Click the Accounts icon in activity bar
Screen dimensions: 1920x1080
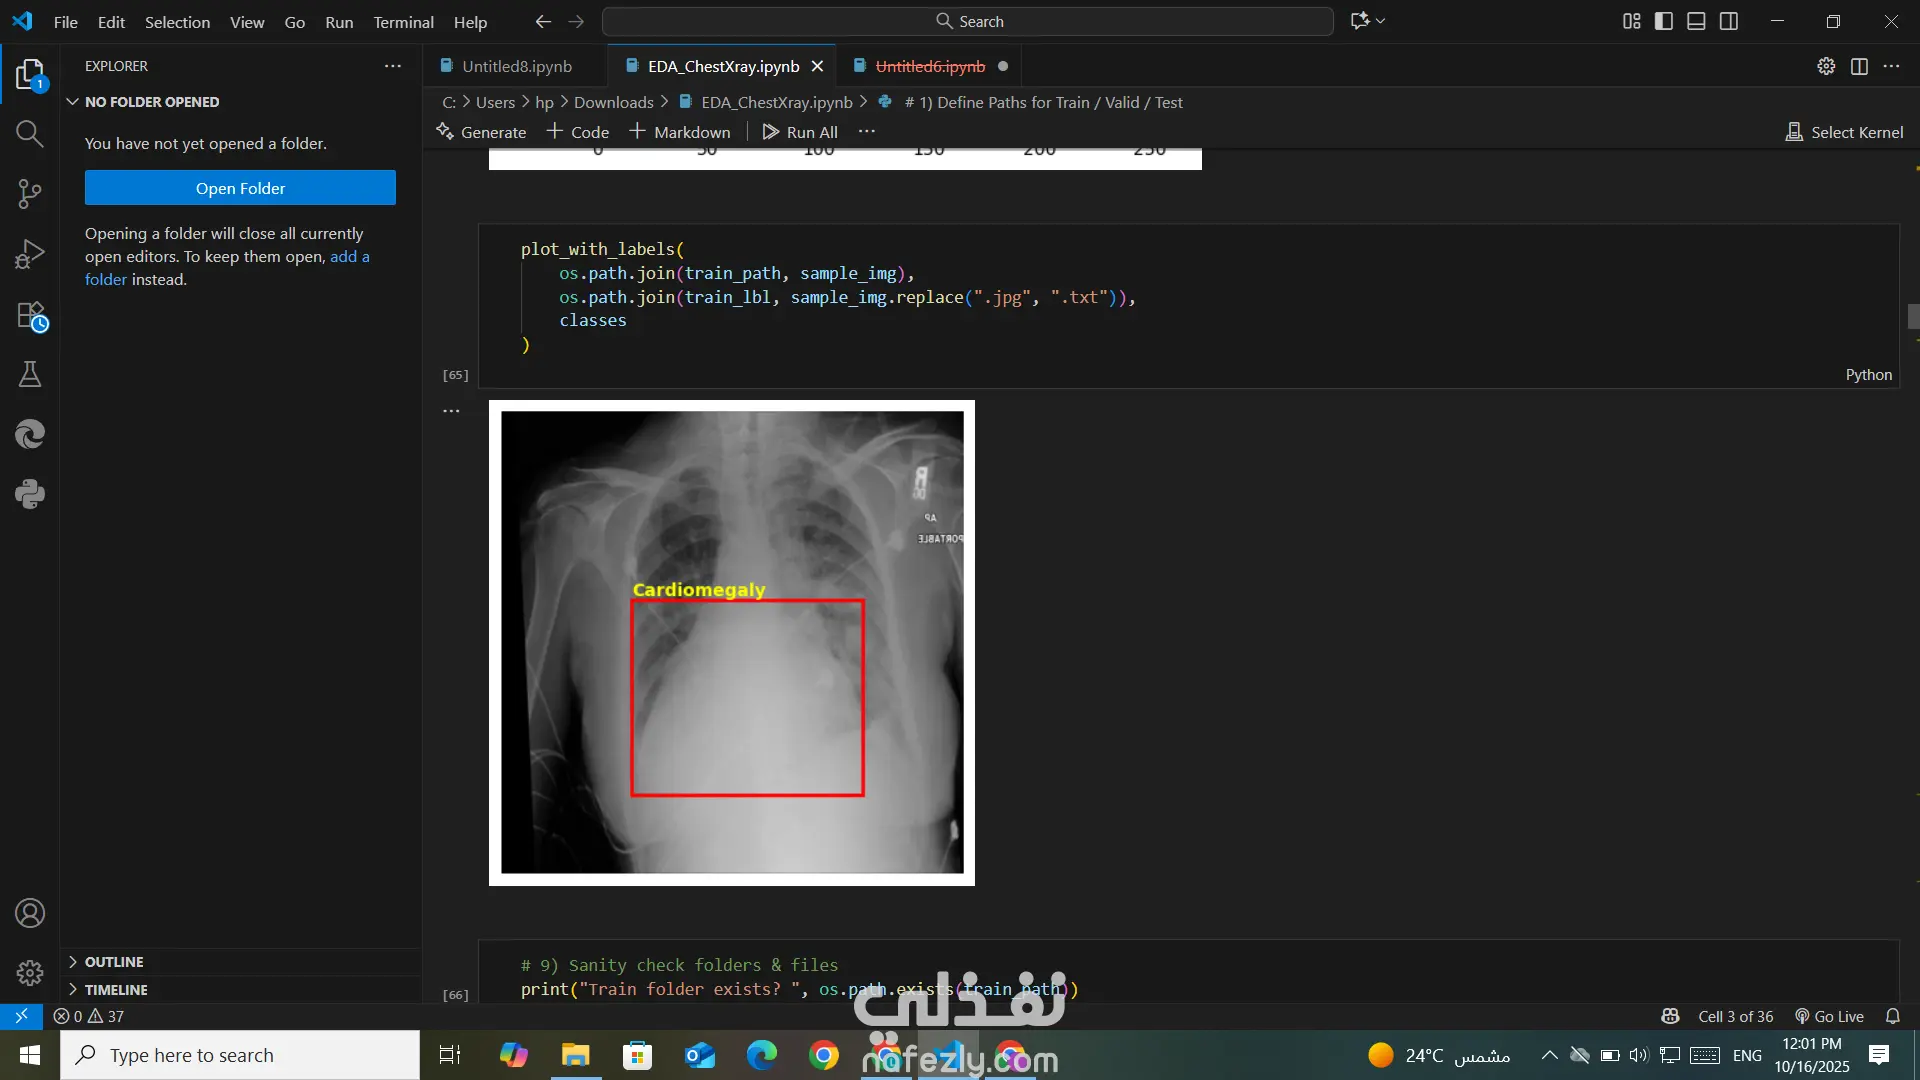click(x=30, y=913)
